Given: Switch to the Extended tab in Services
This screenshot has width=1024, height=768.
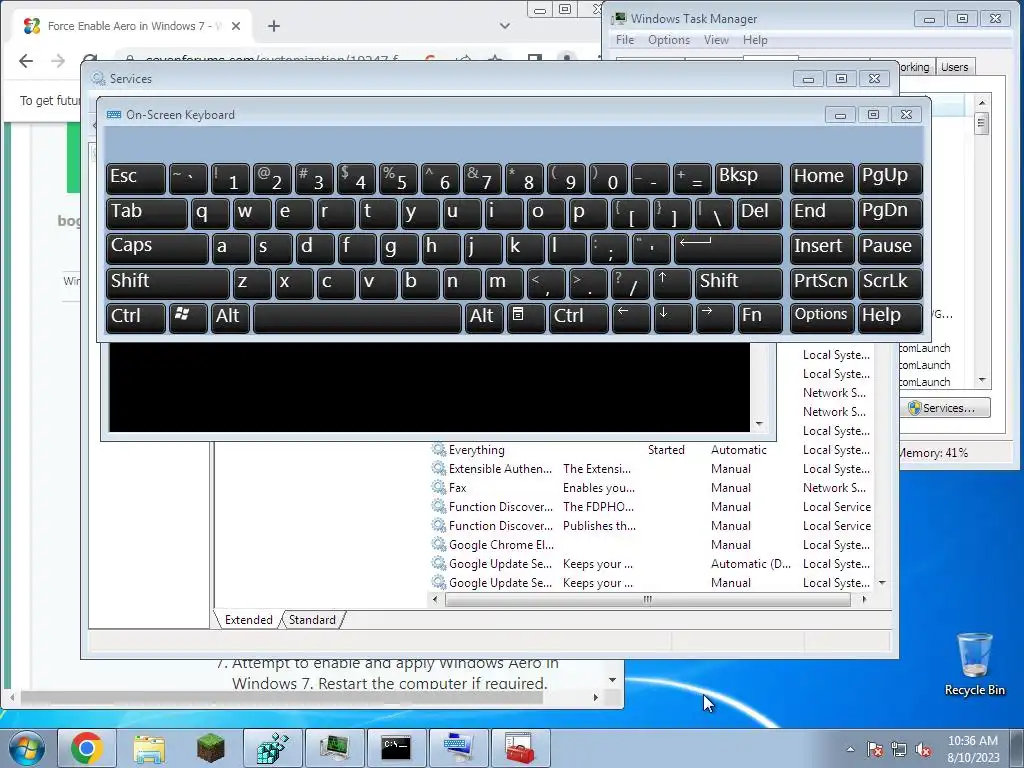Looking at the screenshot, I should click(248, 619).
